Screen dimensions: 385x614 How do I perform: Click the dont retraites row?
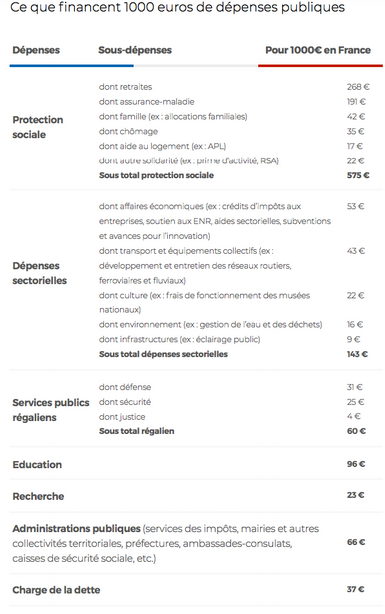tap(234, 87)
